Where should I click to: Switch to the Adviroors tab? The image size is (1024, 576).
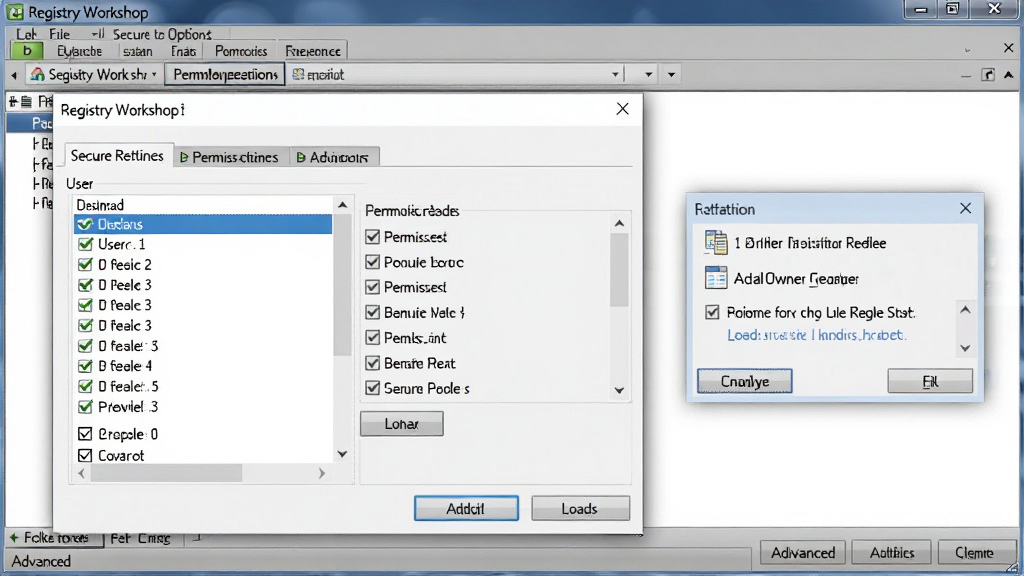pyautogui.click(x=333, y=157)
